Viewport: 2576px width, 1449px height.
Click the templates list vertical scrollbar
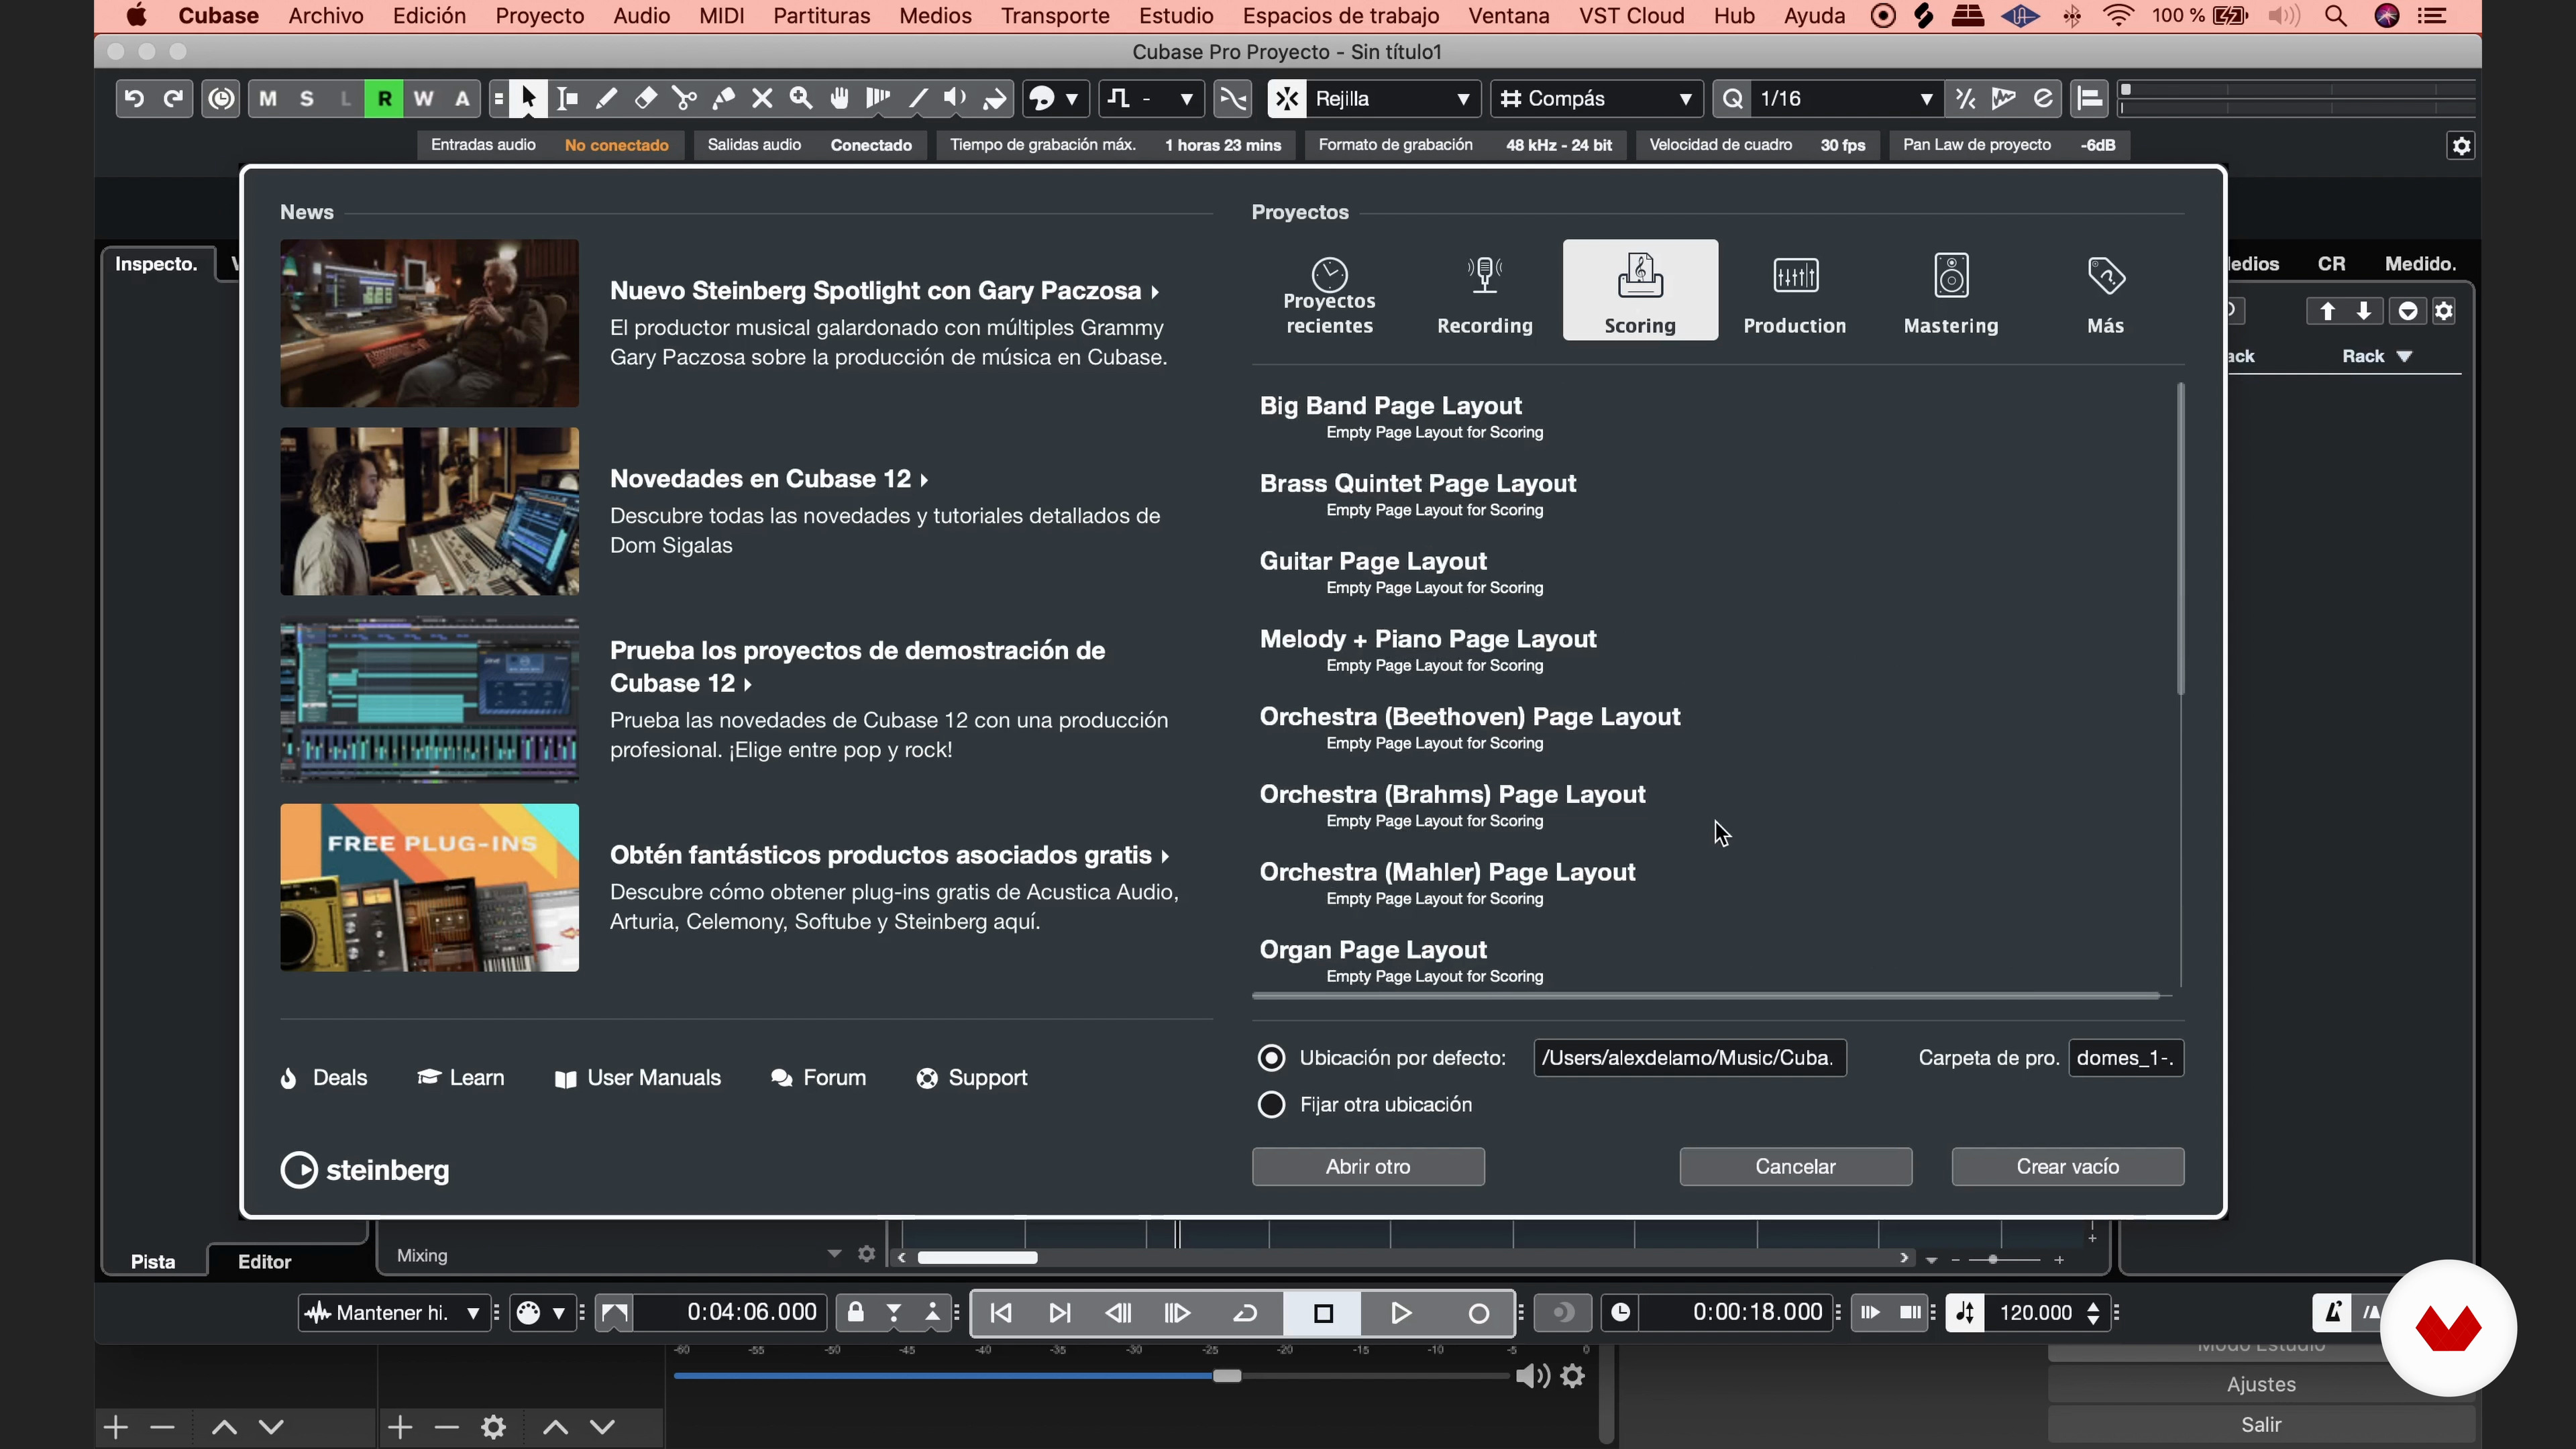[2181, 540]
